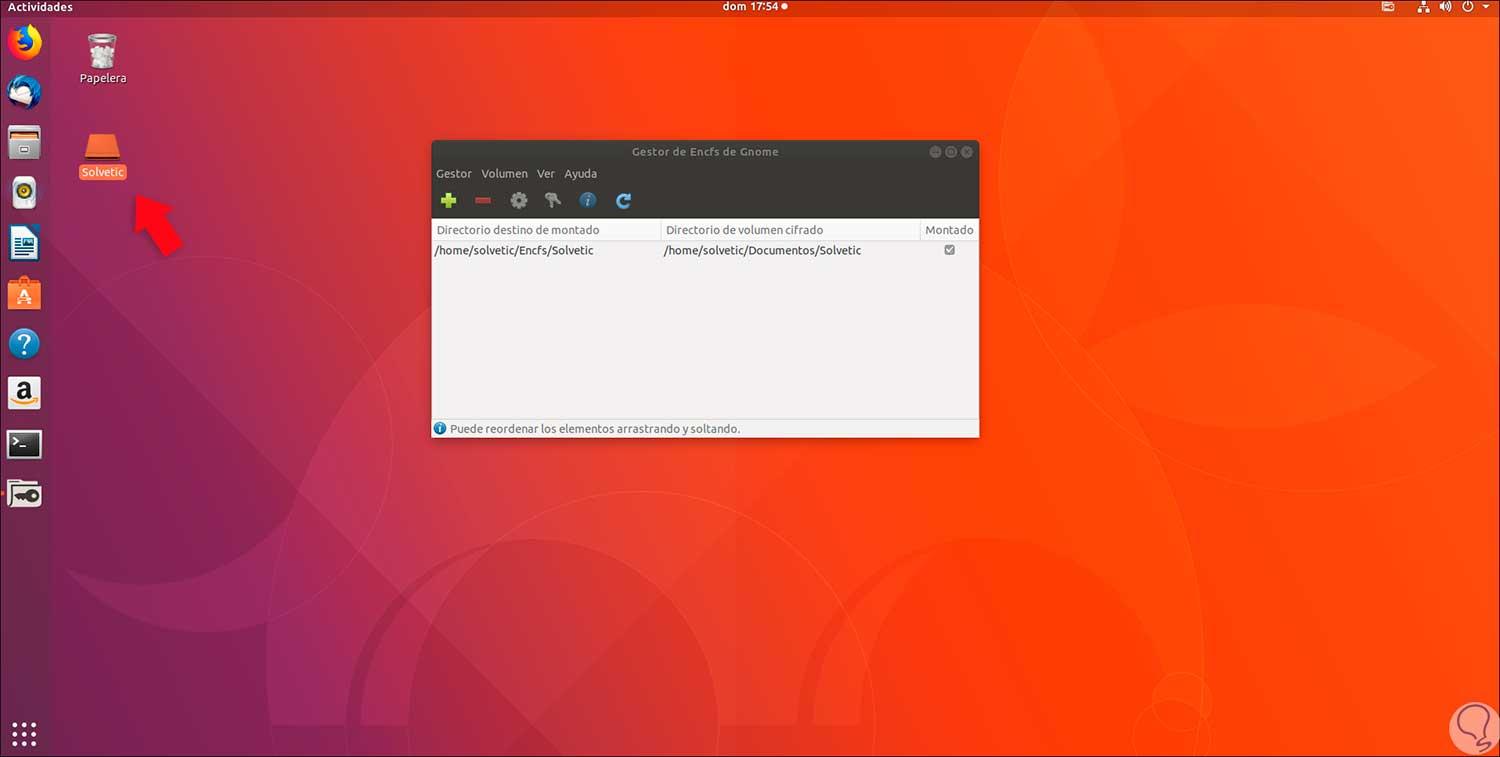
Task: Open the Files manager in the dock
Action: tap(24, 142)
